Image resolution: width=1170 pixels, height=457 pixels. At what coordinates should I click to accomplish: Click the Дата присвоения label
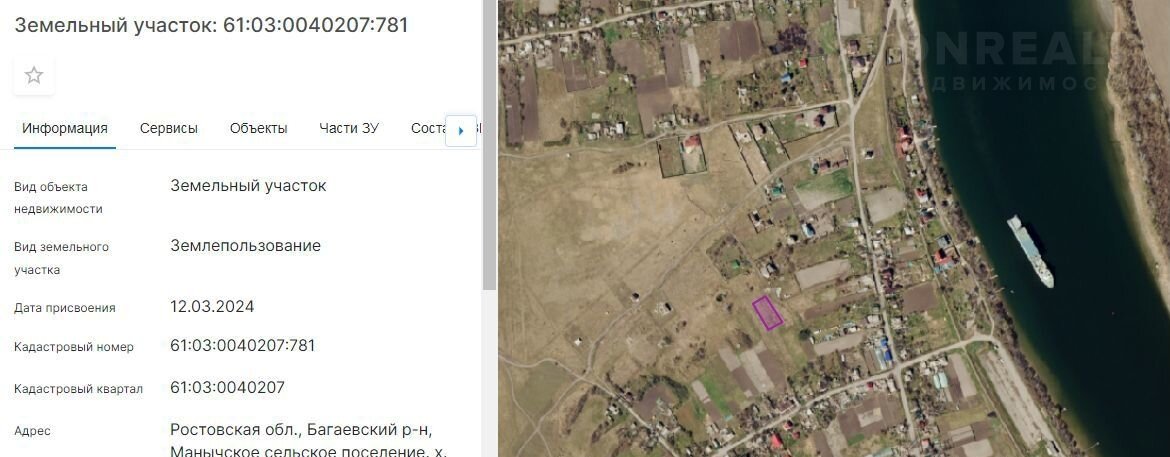(x=65, y=308)
